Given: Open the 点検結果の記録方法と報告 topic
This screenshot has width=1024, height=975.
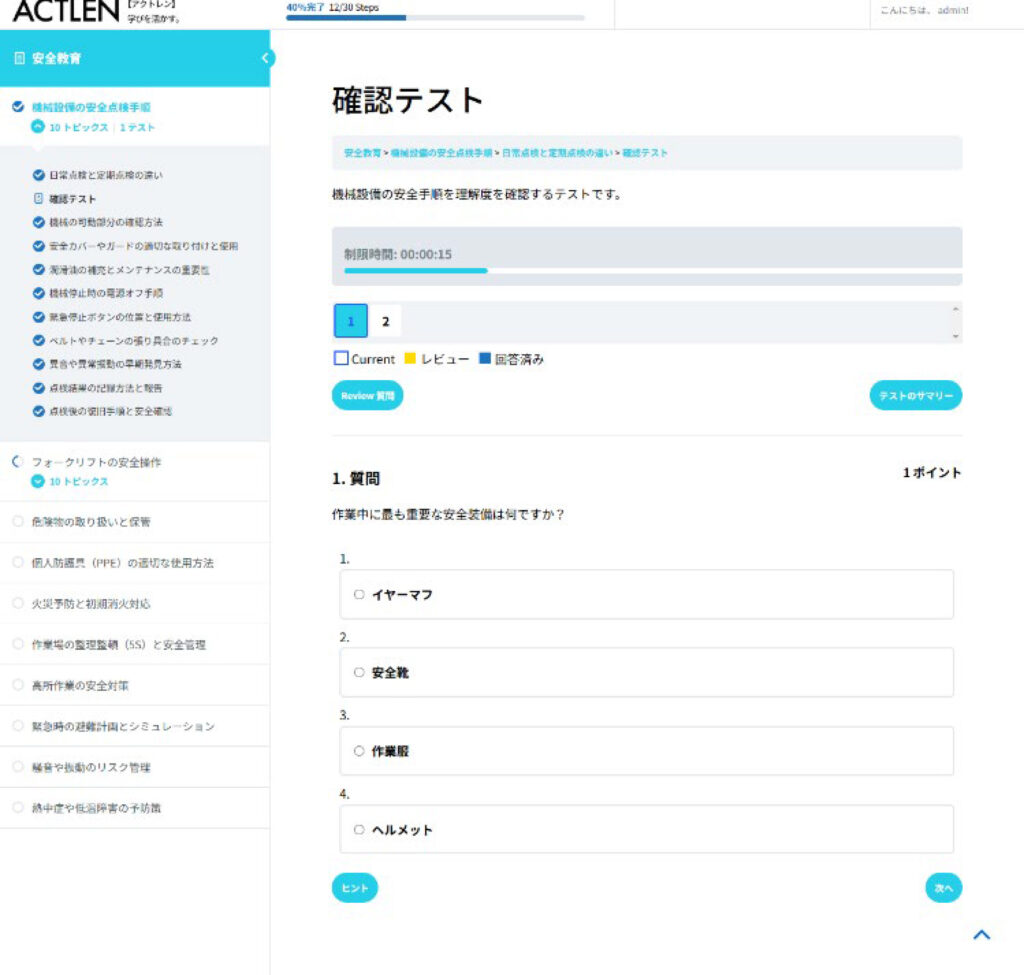Looking at the screenshot, I should (106, 388).
